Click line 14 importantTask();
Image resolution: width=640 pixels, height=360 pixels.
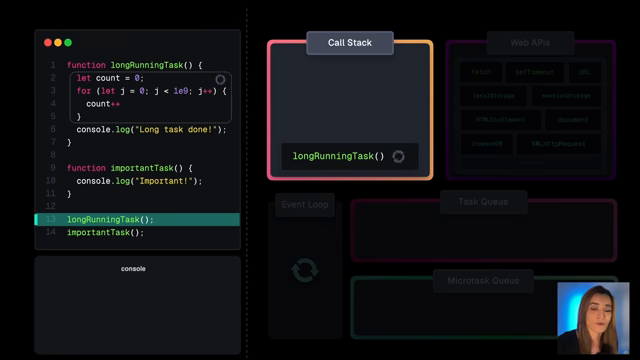click(105, 233)
